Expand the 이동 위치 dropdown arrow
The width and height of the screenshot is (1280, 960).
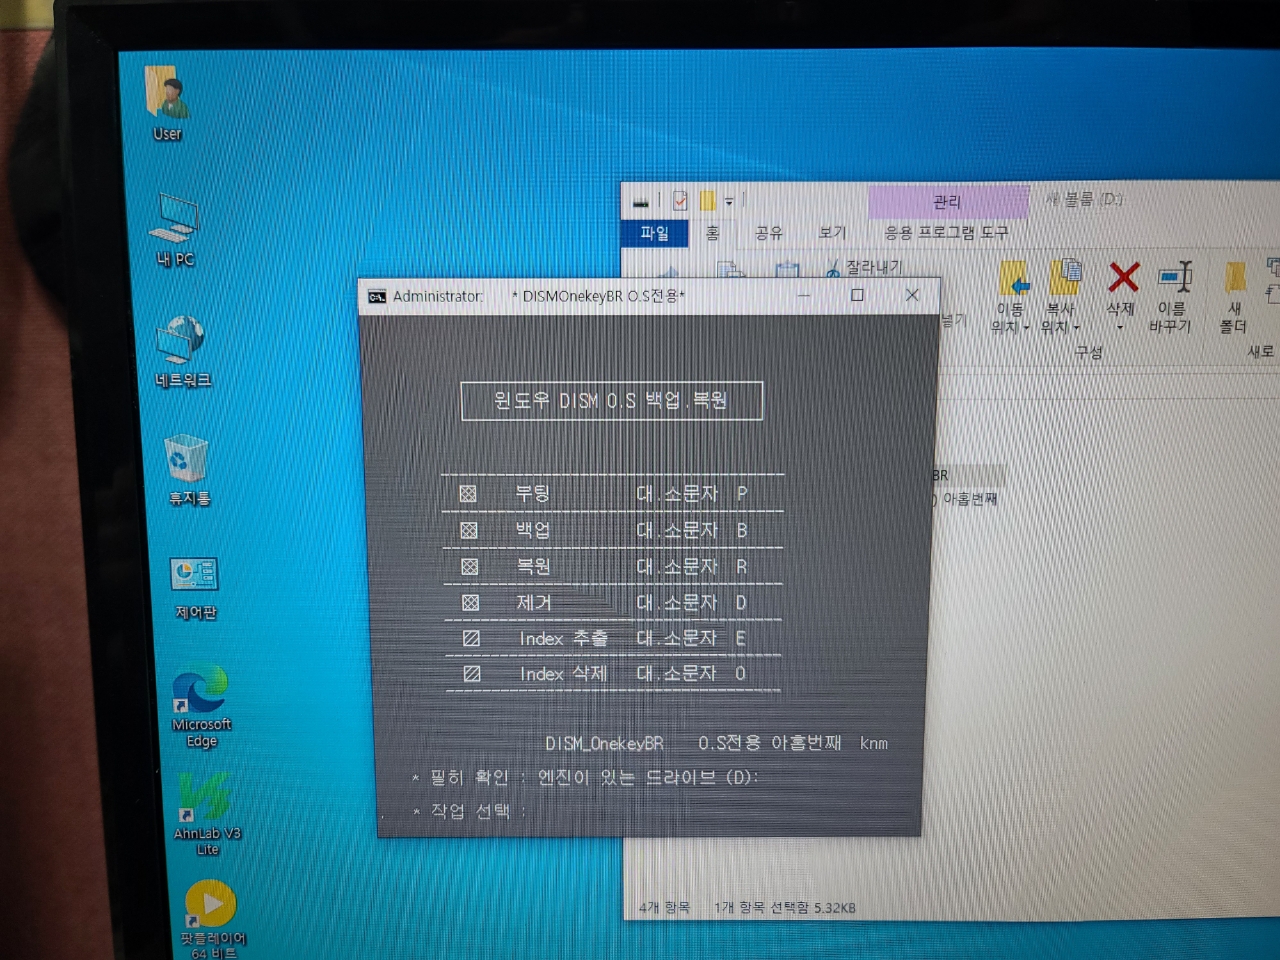[1026, 328]
